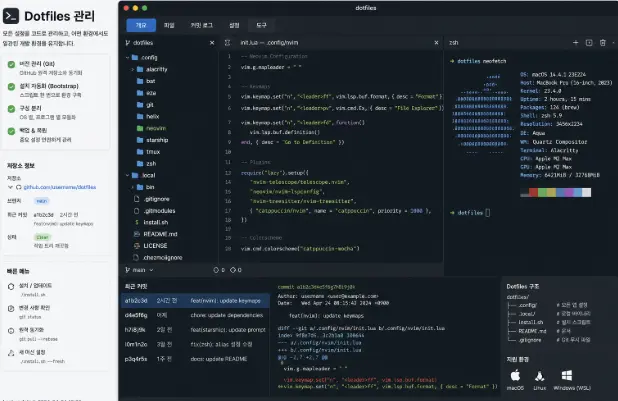Click the Windows (WSL) icon

567,375
